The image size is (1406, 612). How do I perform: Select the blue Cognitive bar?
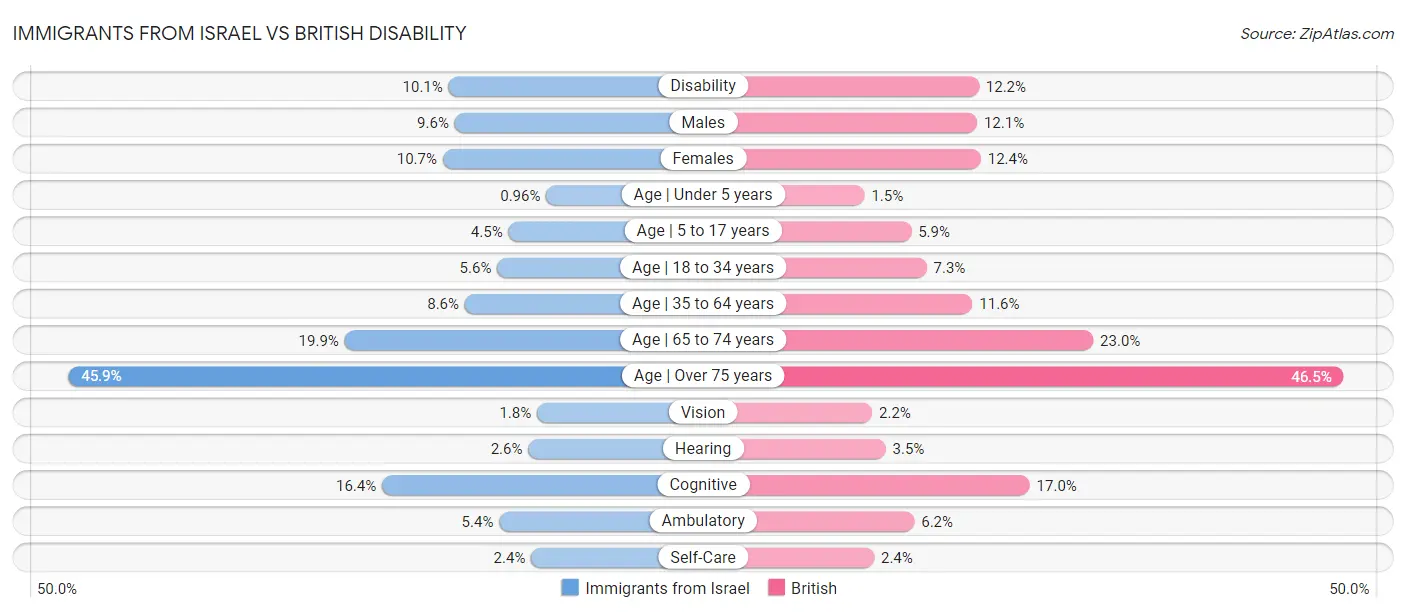pos(520,485)
